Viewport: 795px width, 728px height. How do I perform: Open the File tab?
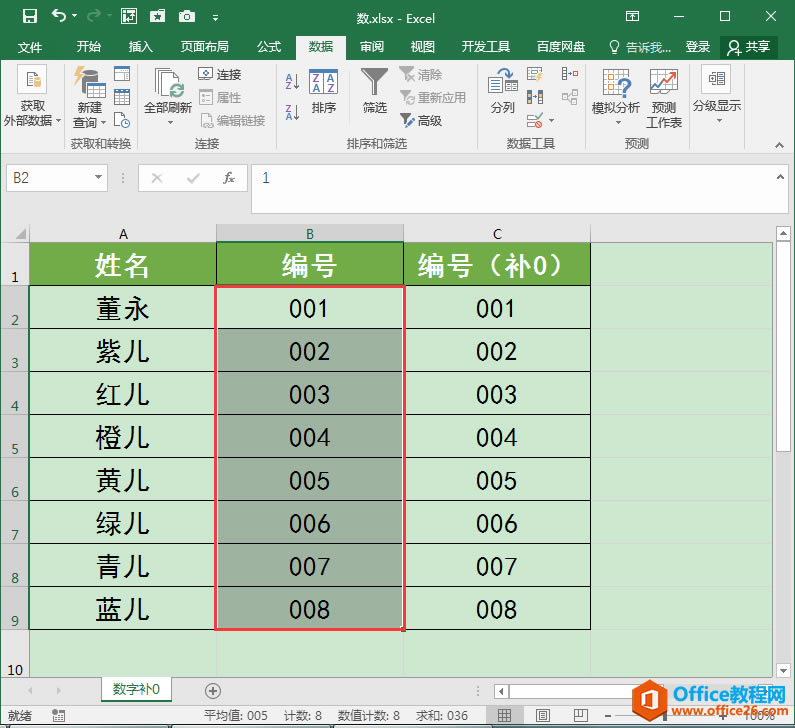tap(30, 47)
